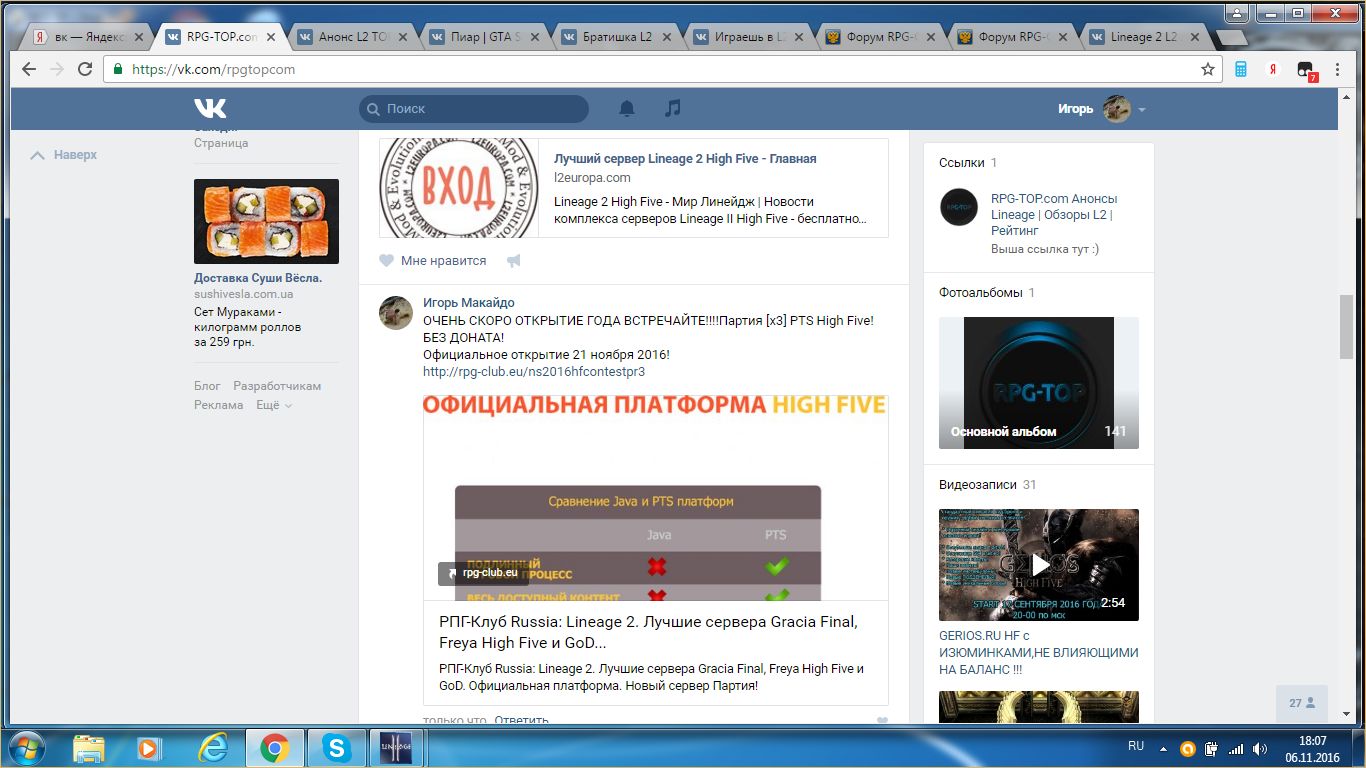Click the calculator extension icon
This screenshot has width=1366, height=768.
(x=1241, y=69)
